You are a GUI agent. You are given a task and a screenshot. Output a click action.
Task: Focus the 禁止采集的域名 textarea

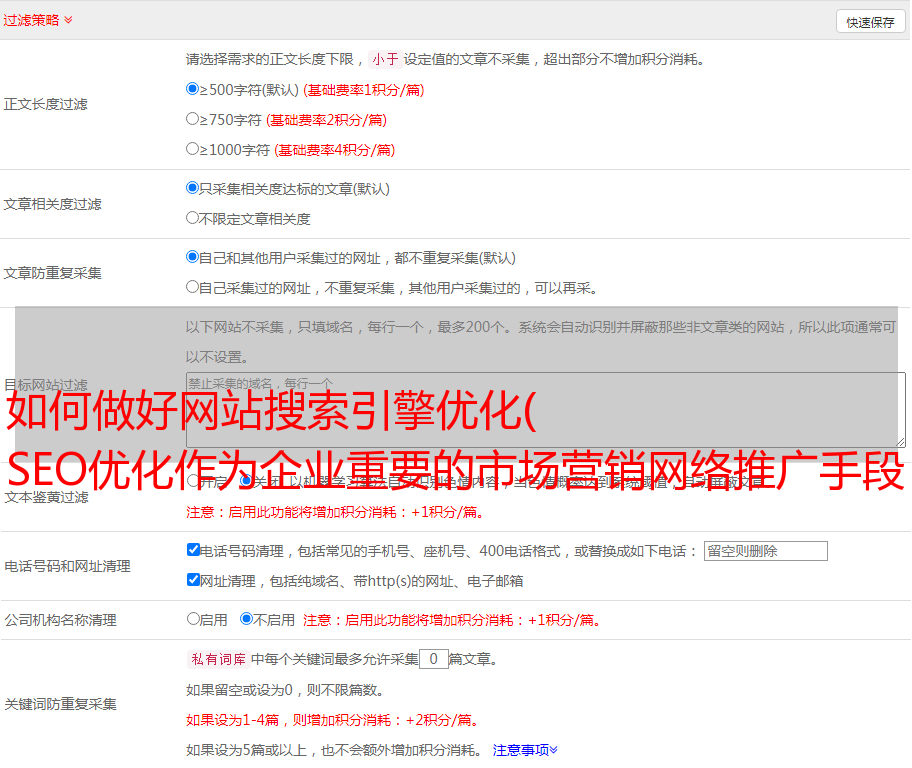coord(546,410)
